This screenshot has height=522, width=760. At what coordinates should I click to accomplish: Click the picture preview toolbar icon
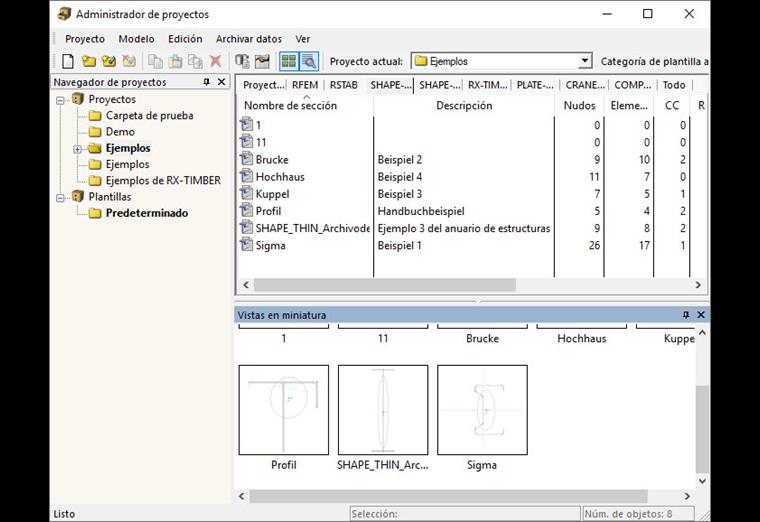tap(262, 61)
